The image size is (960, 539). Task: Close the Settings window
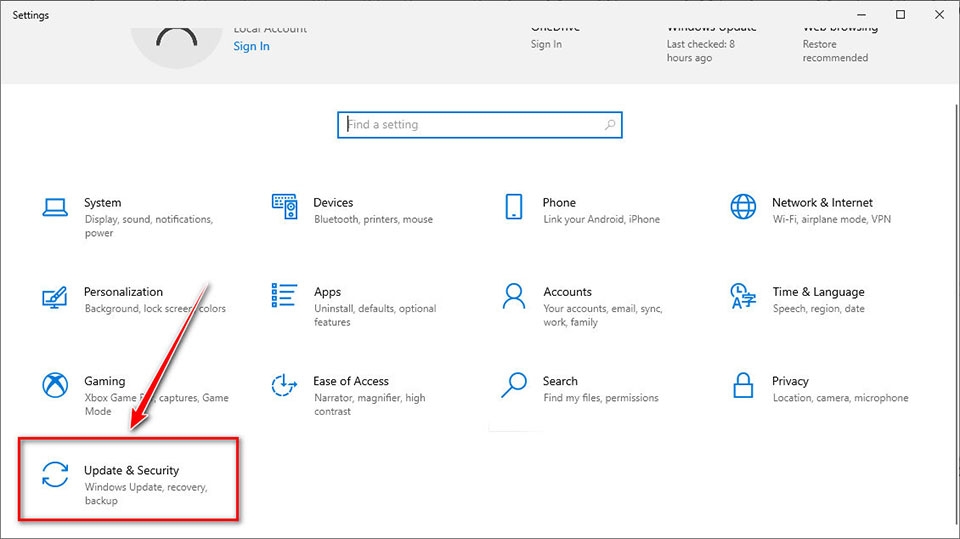pos(939,15)
